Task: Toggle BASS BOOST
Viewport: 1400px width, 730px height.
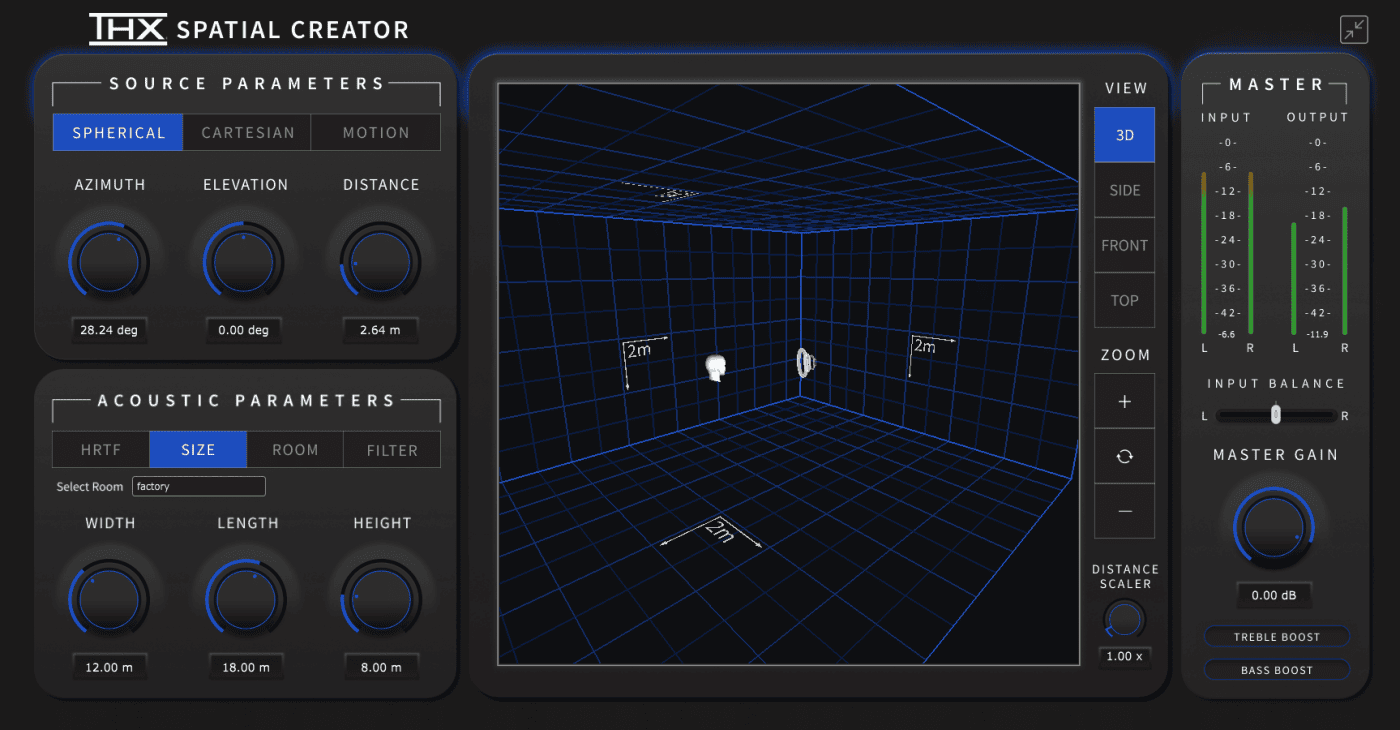Action: coord(1276,670)
